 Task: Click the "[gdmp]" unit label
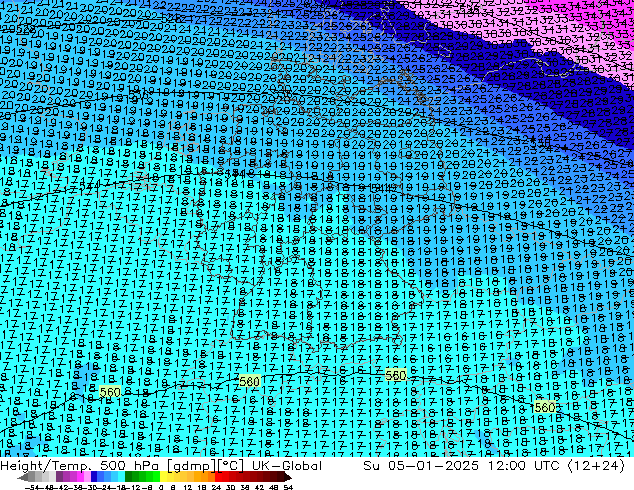[191, 466]
